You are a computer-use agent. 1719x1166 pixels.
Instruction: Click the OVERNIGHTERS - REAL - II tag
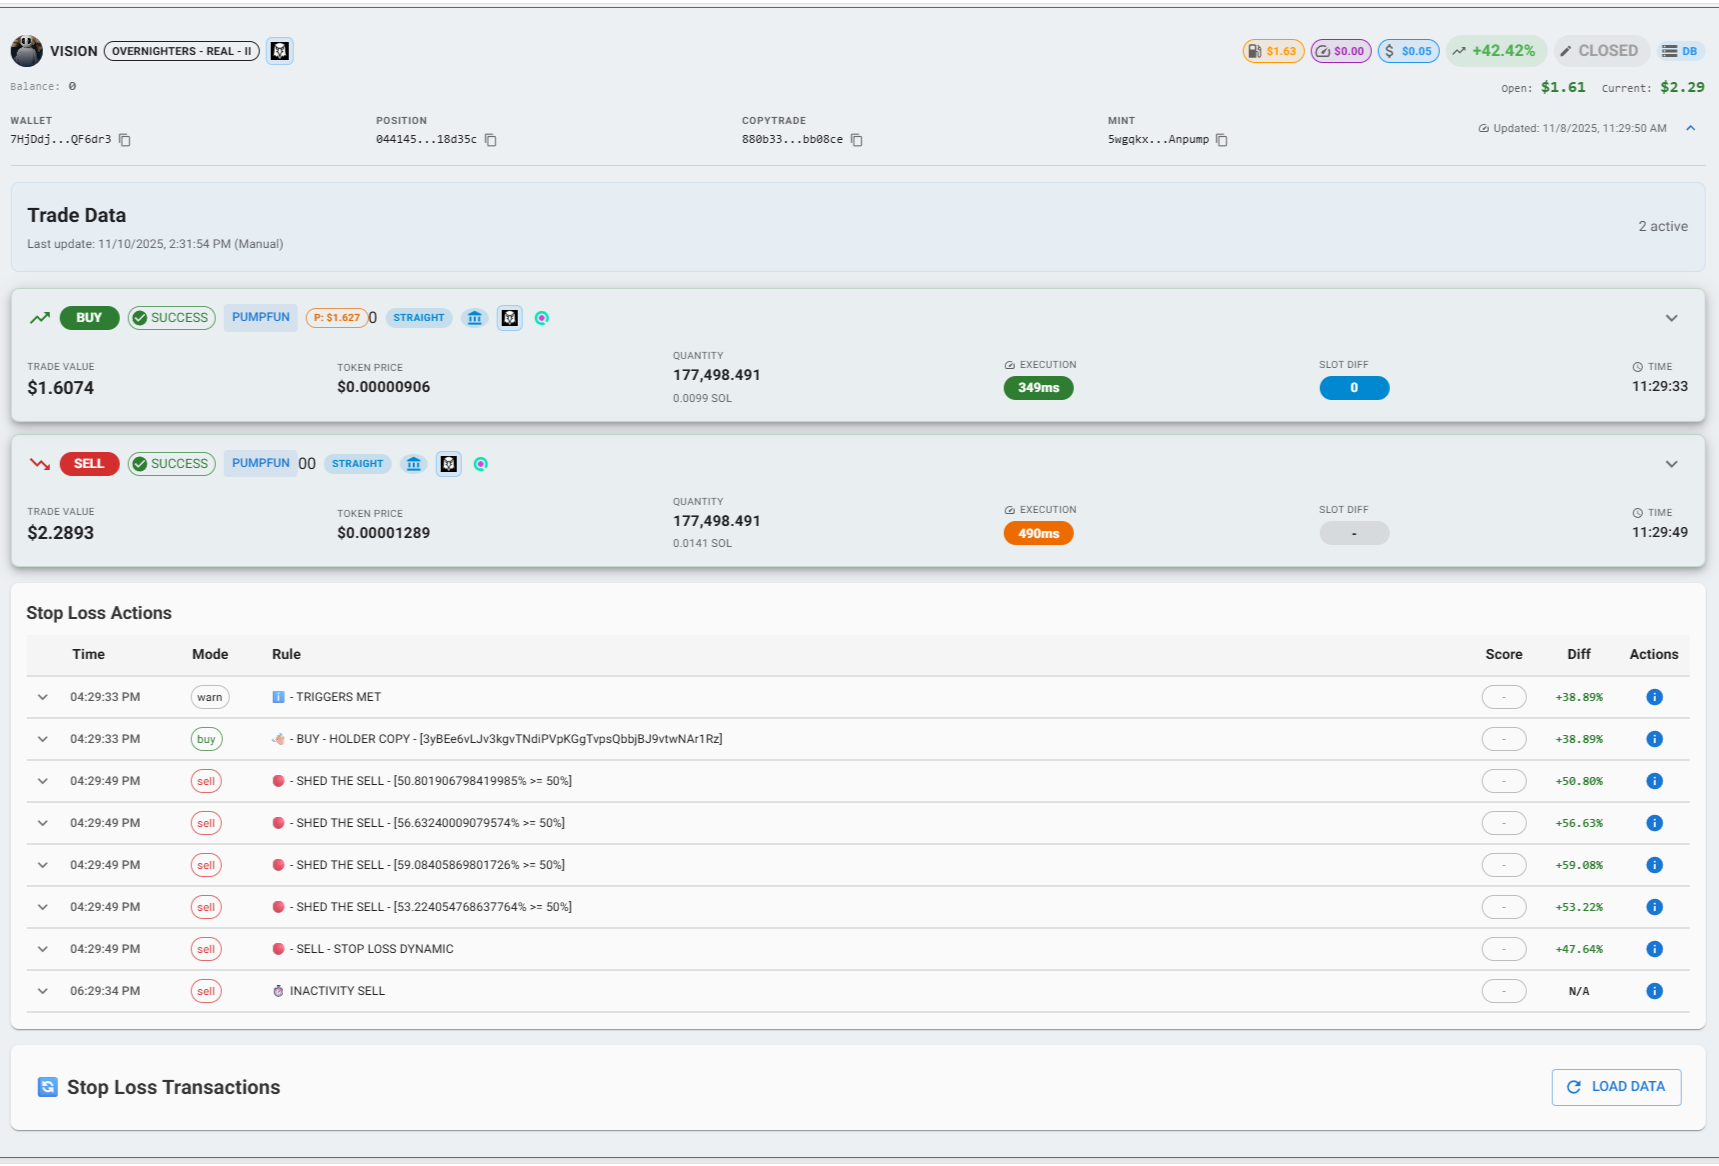coord(181,51)
